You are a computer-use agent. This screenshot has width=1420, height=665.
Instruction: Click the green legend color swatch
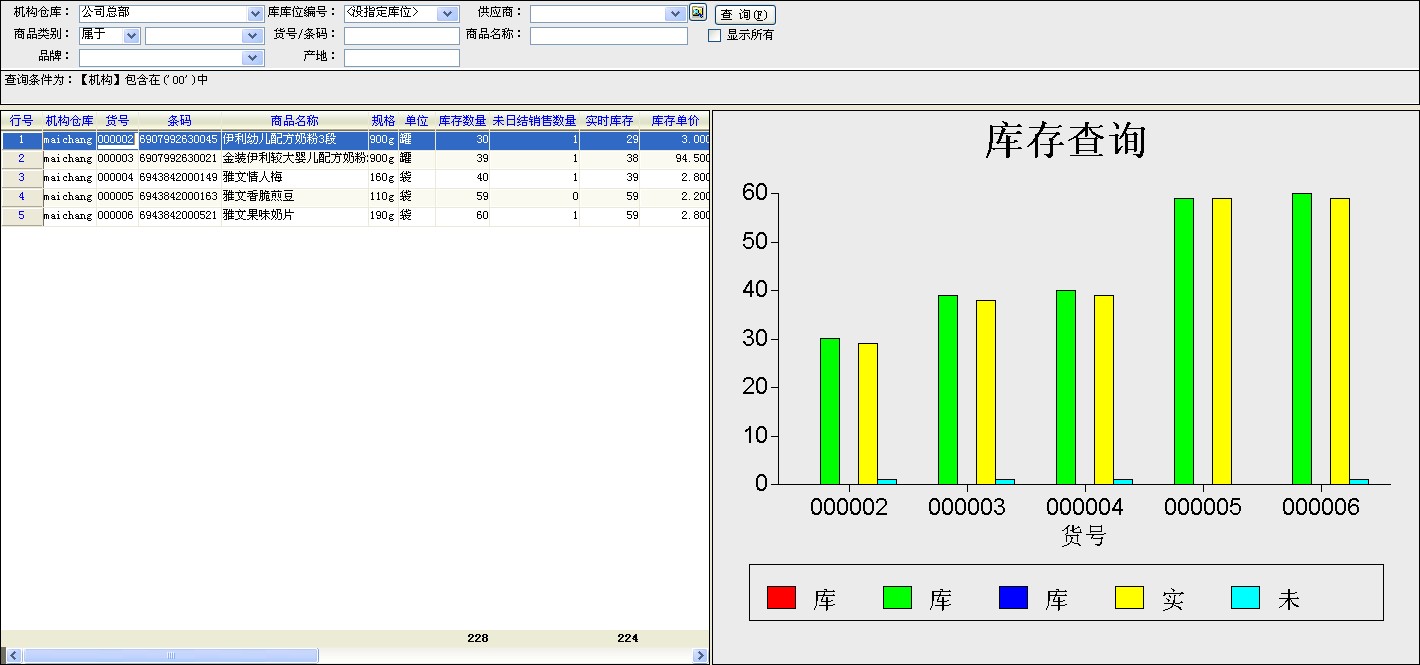[x=897, y=598]
